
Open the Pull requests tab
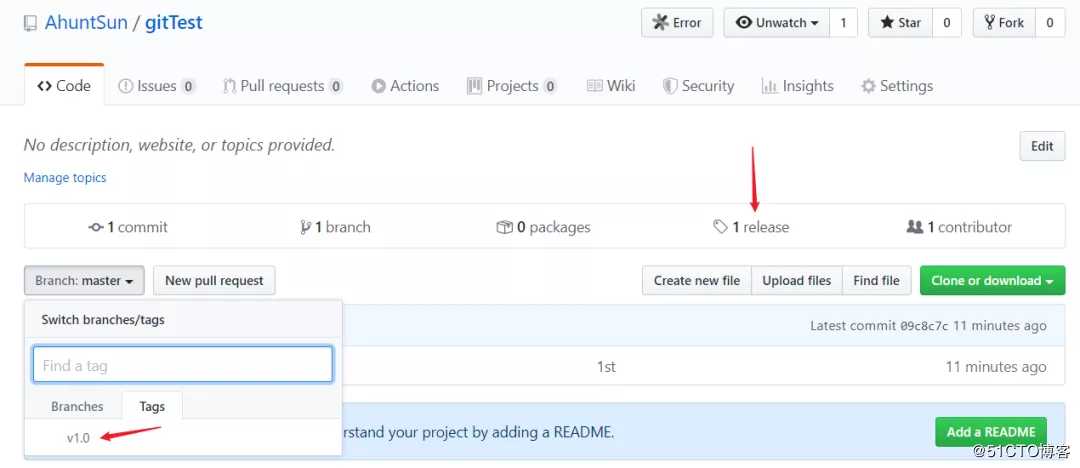point(282,86)
